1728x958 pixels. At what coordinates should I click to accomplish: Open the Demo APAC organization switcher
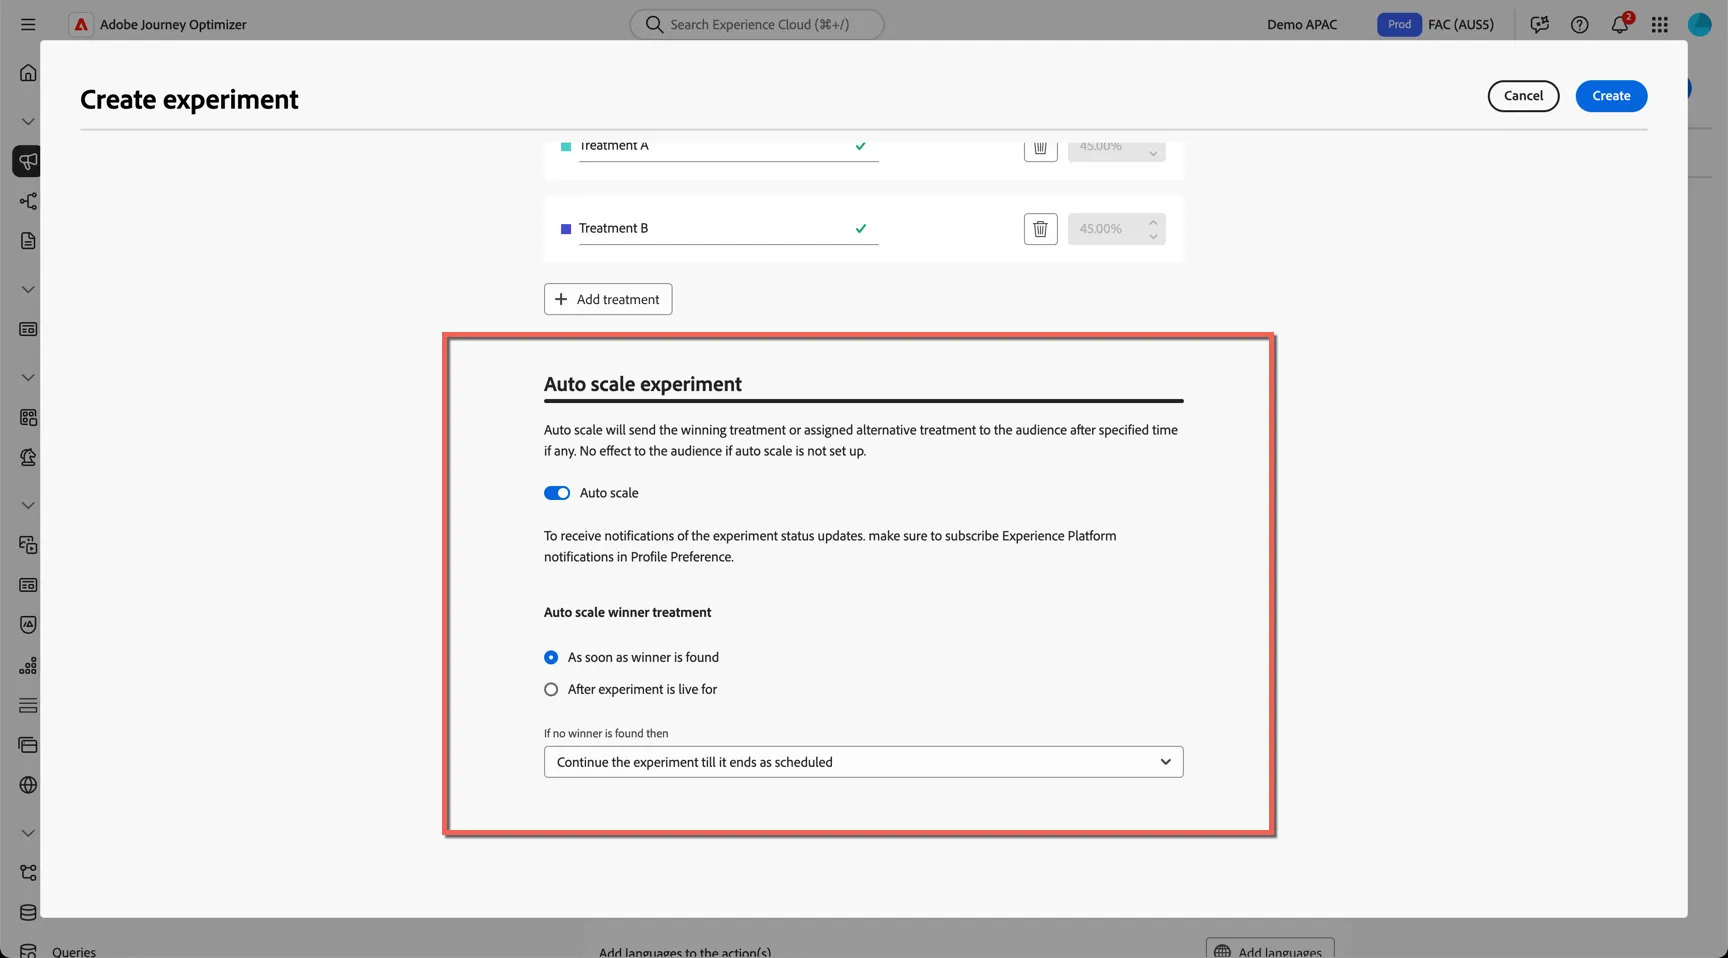[x=1301, y=24]
